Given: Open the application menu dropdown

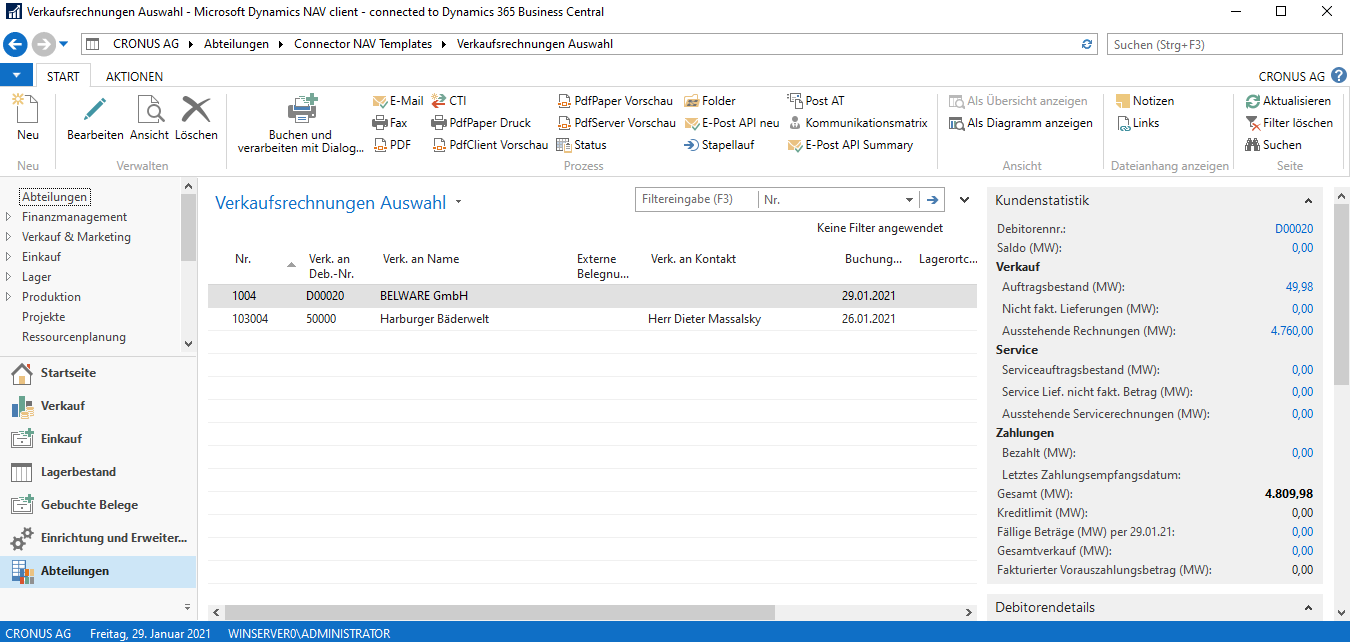Looking at the screenshot, I should (x=16, y=76).
